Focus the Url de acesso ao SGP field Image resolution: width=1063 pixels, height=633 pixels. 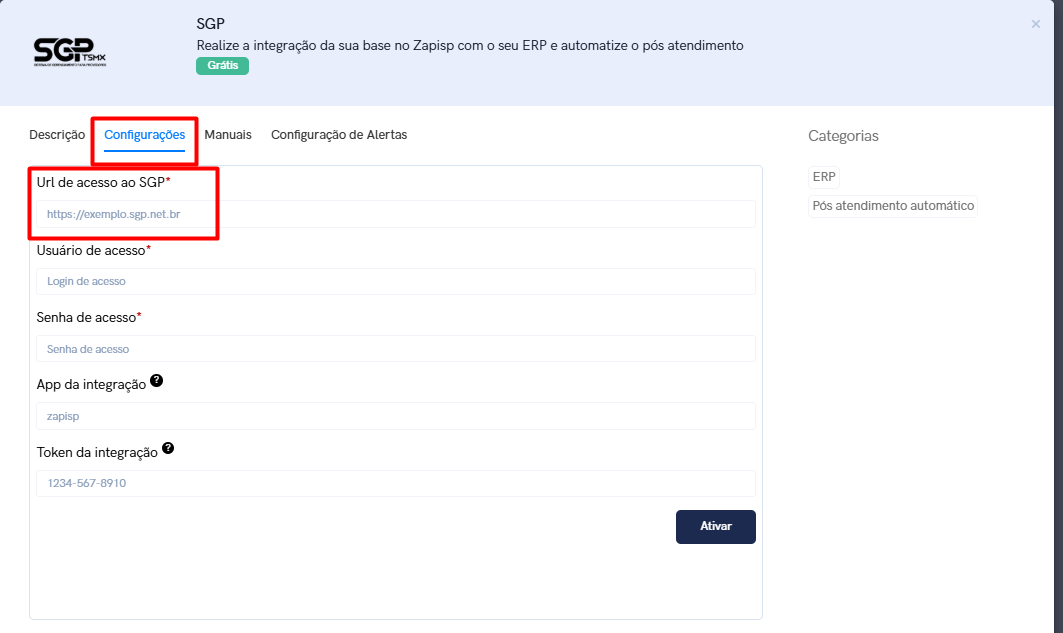coord(395,214)
